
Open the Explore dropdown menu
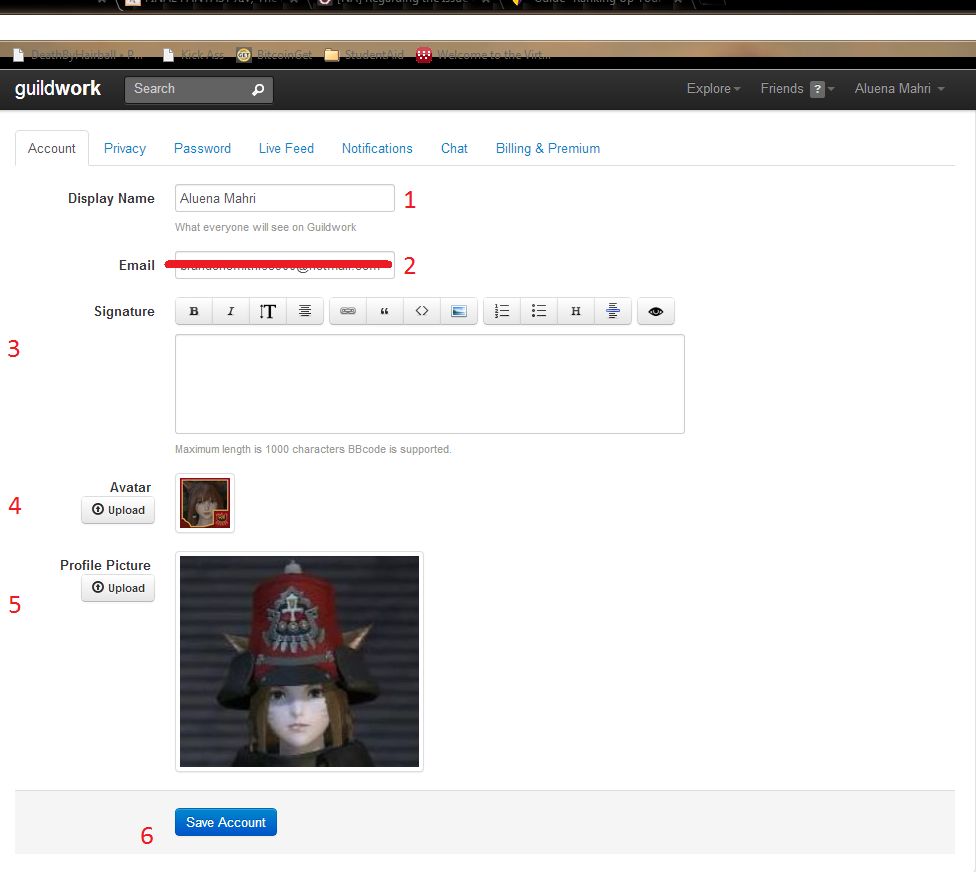coord(713,89)
